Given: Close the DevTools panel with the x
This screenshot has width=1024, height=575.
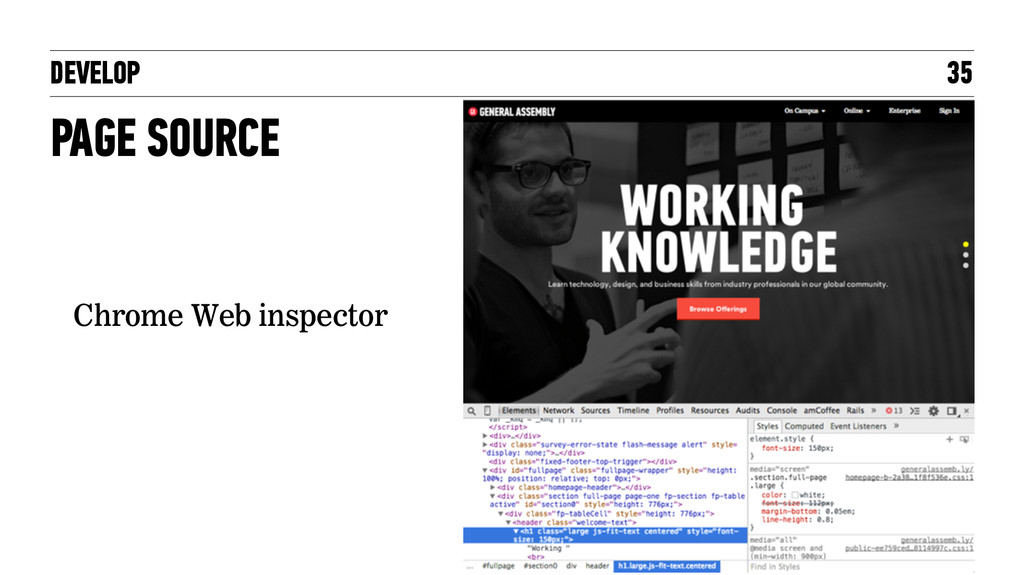Looking at the screenshot, I should [967, 411].
